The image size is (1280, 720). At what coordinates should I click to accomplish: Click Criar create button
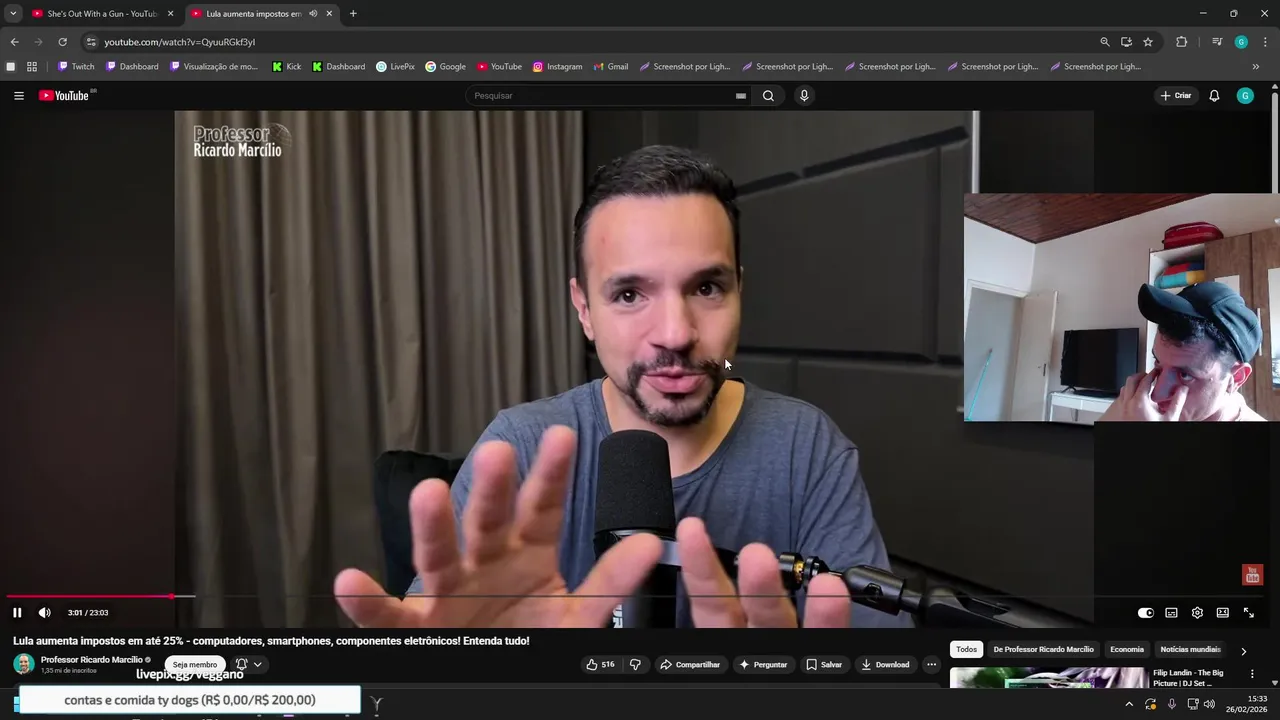(x=1176, y=96)
